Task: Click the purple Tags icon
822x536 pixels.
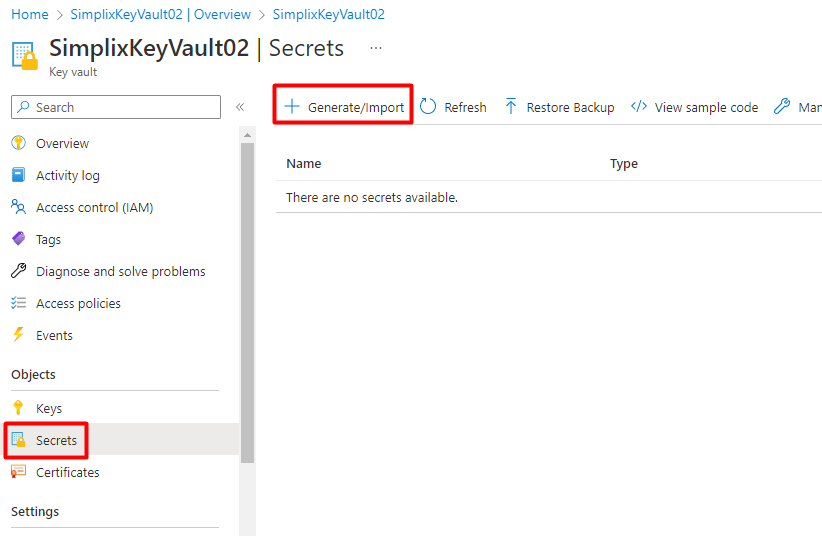Action: 18,239
